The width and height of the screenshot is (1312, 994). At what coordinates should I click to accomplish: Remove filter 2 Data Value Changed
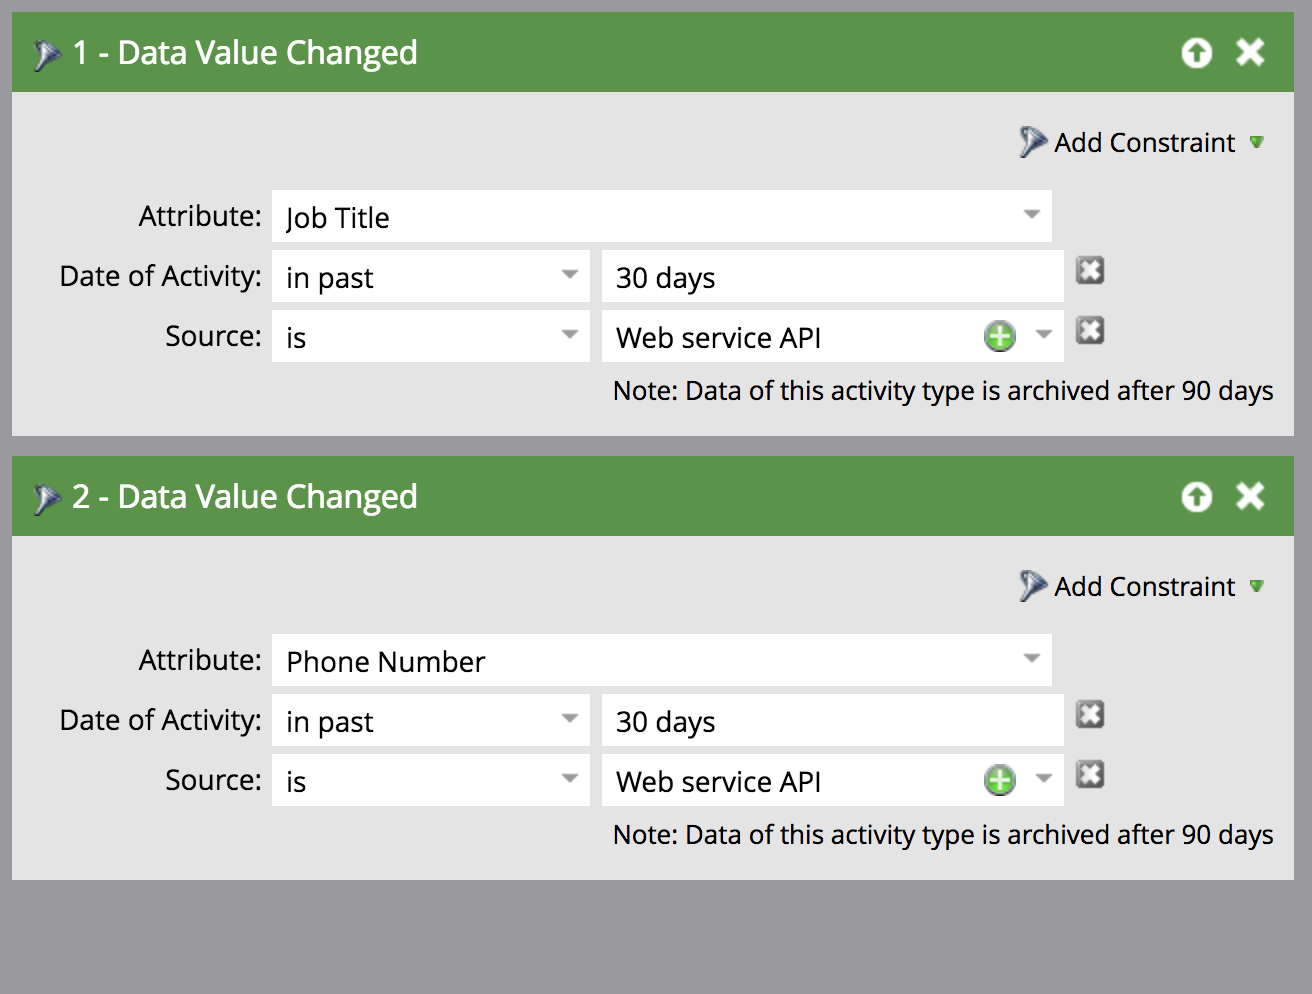1250,496
